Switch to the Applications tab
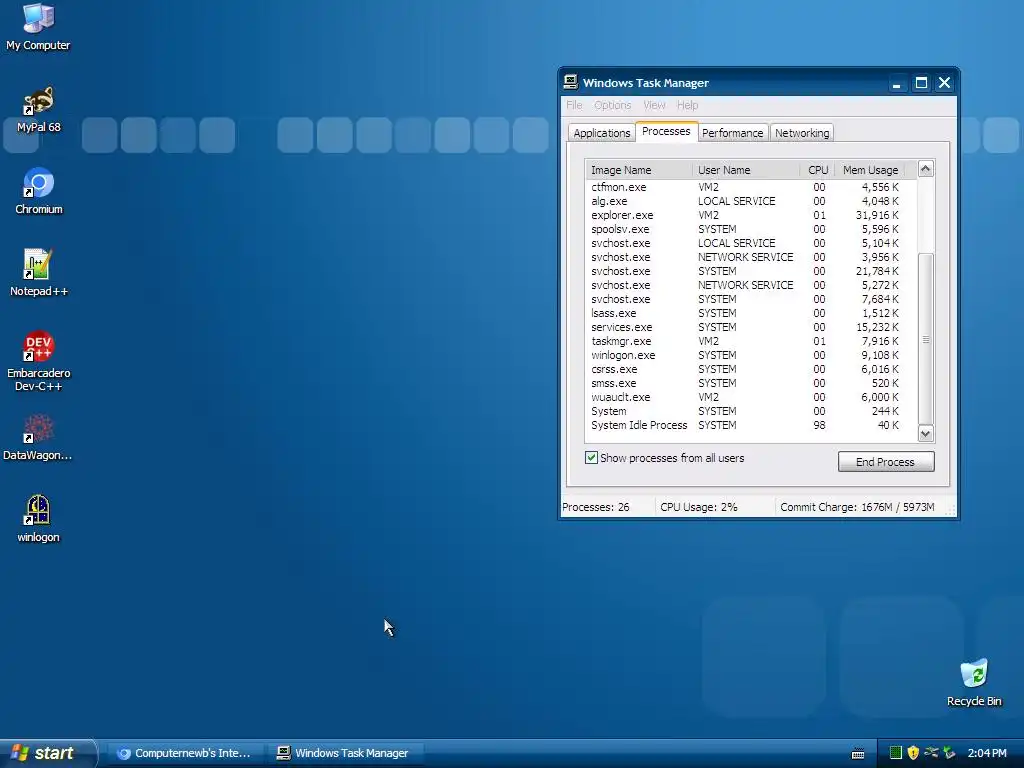Viewport: 1024px width, 768px height. 601,133
